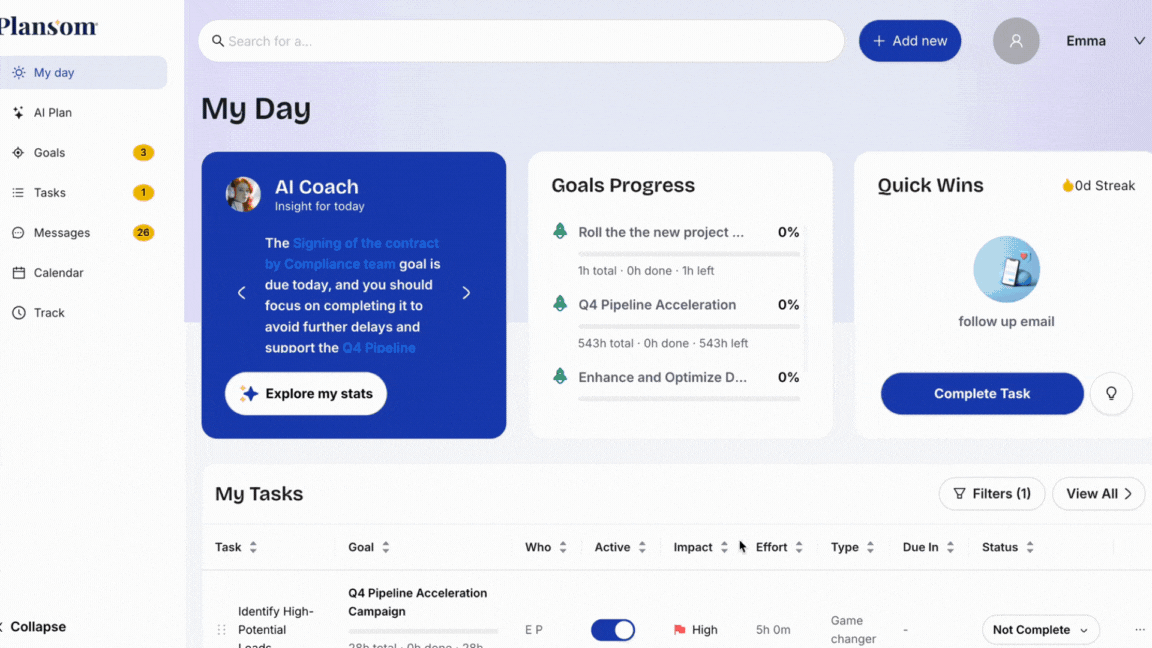The height and width of the screenshot is (648, 1152).
Task: Click the AI Coach profile photo
Action: tap(243, 194)
